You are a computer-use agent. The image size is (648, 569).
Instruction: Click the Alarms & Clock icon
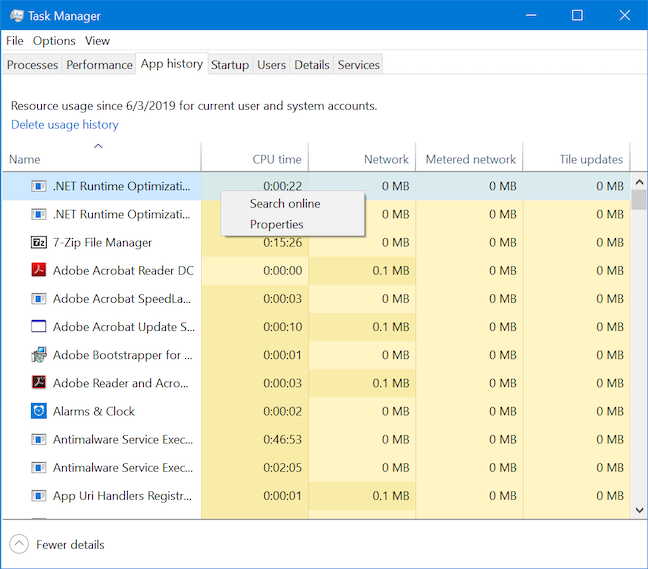pyautogui.click(x=38, y=411)
